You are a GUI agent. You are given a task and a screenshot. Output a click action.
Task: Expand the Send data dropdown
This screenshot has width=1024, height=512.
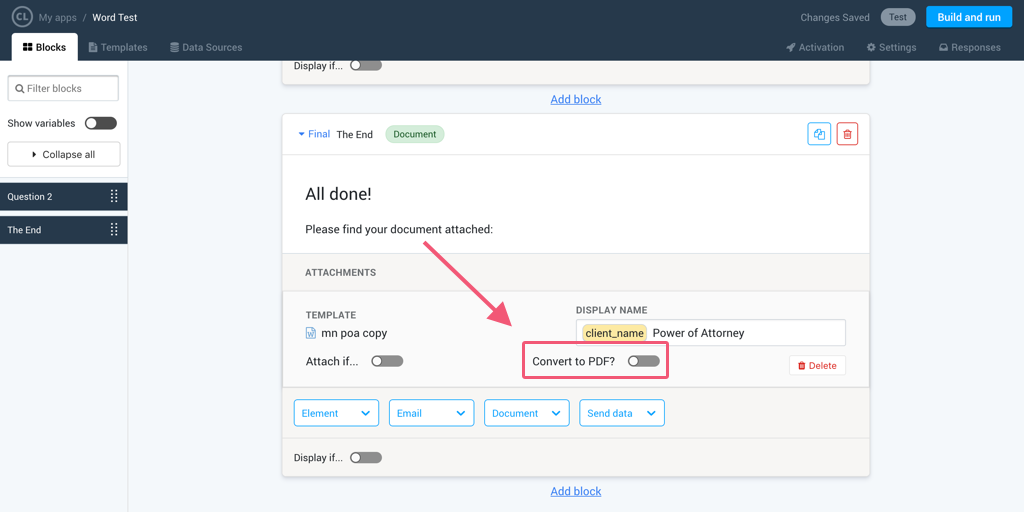pos(621,413)
